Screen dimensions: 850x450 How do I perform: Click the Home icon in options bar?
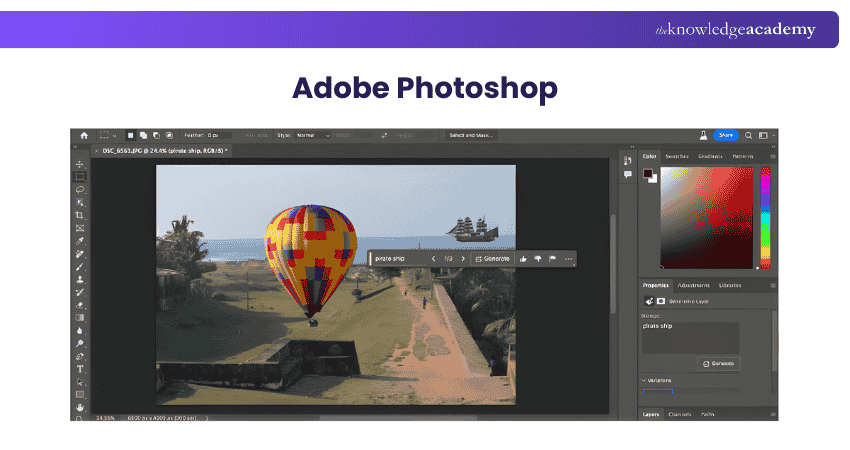[x=84, y=136]
